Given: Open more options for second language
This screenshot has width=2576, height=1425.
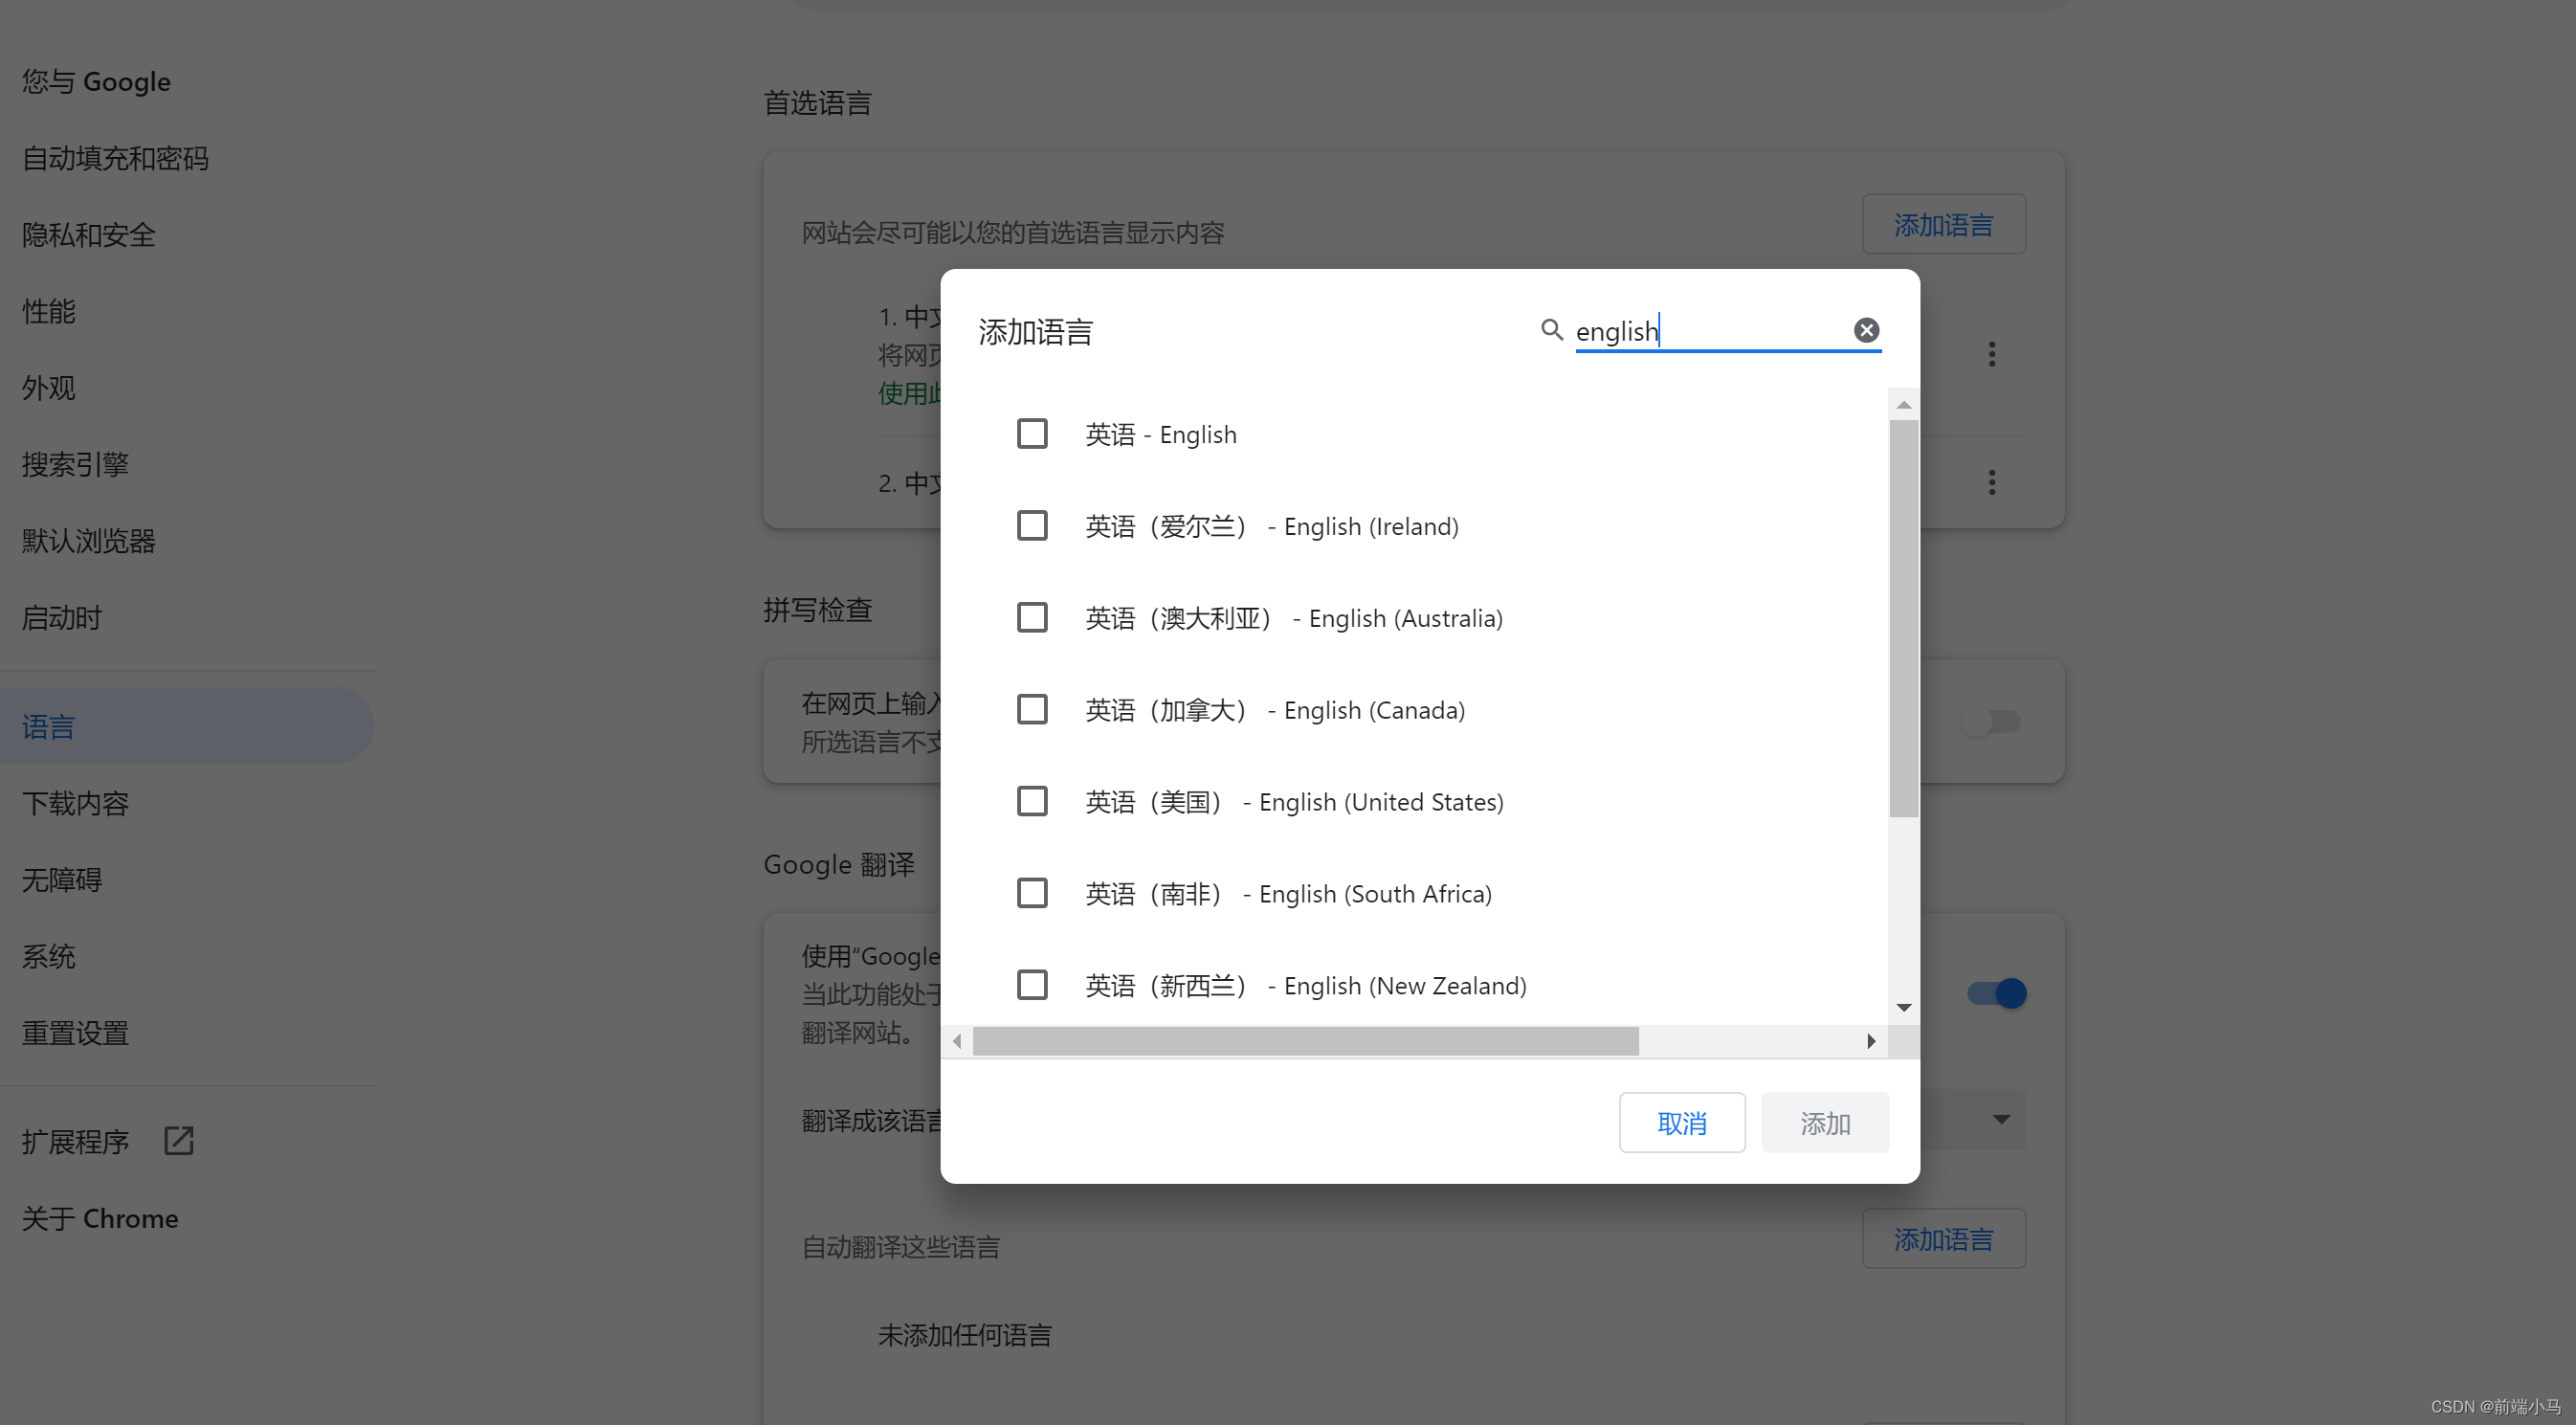Looking at the screenshot, I should click(x=1991, y=483).
